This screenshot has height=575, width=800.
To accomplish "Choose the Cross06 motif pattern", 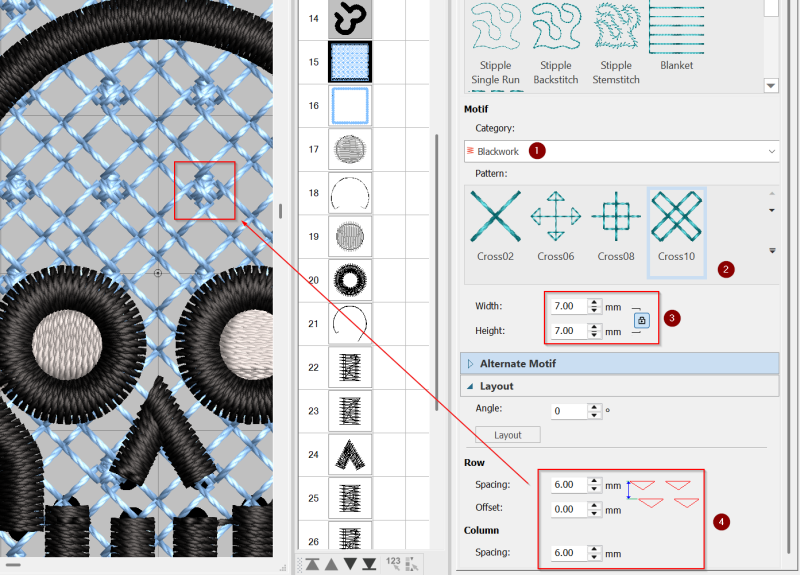I will (x=556, y=226).
